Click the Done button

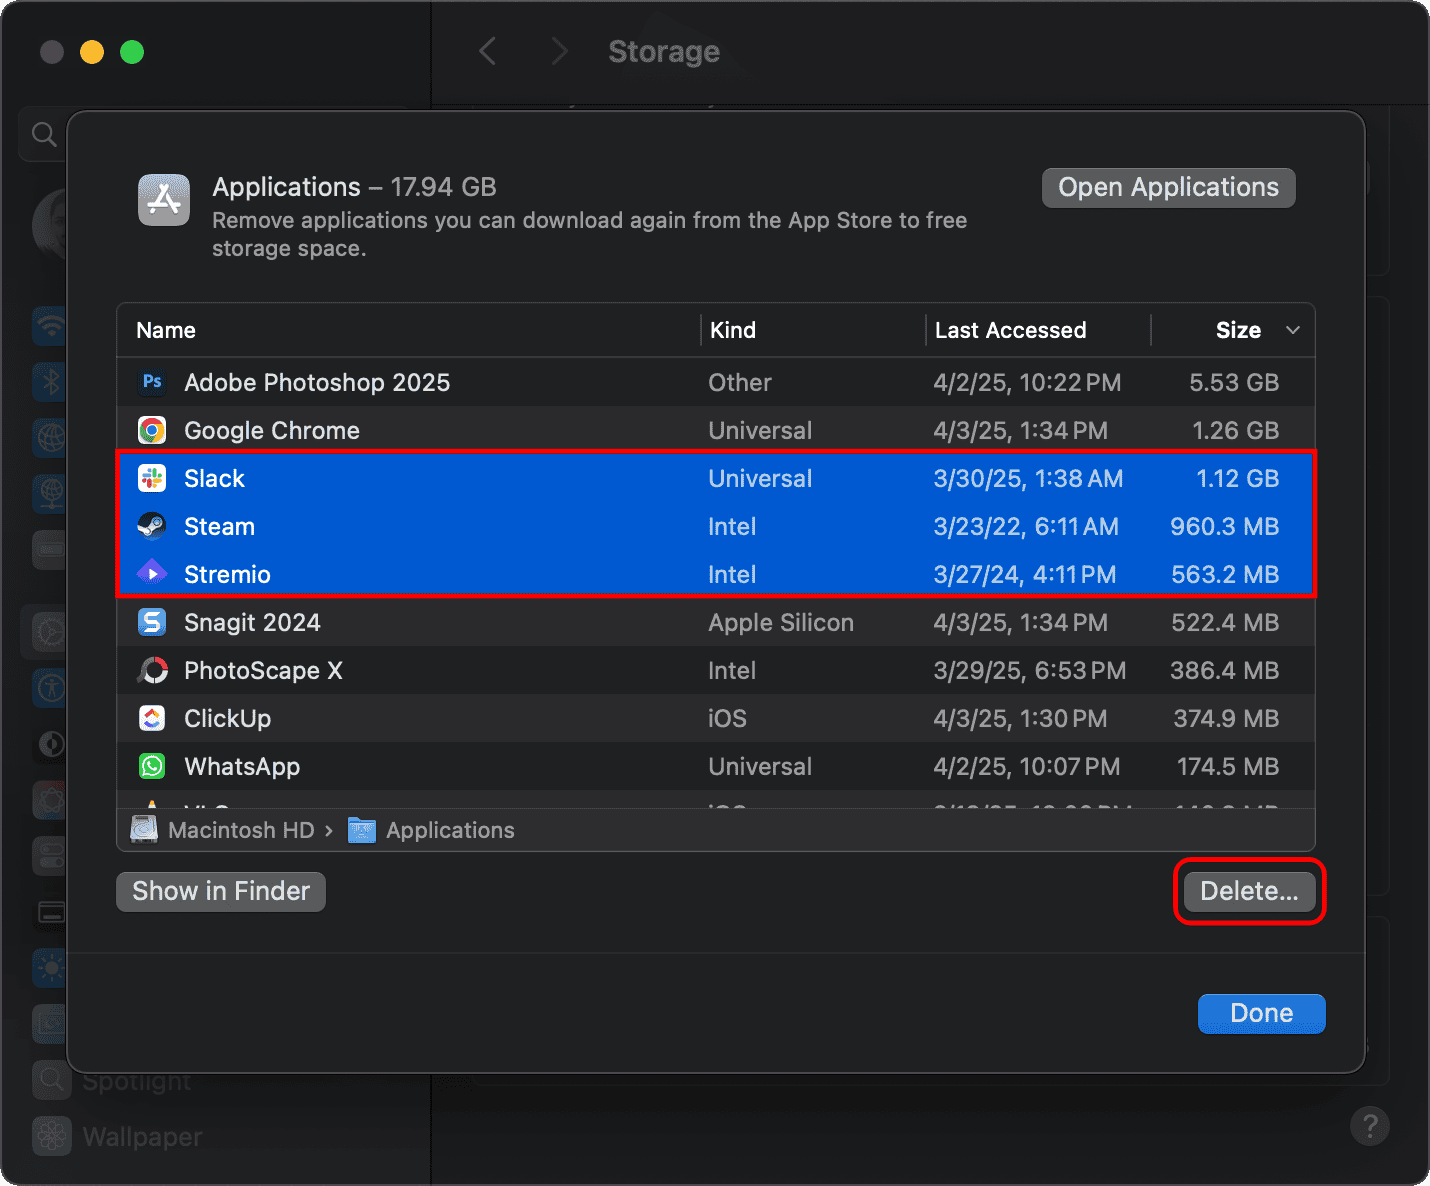[1261, 1013]
